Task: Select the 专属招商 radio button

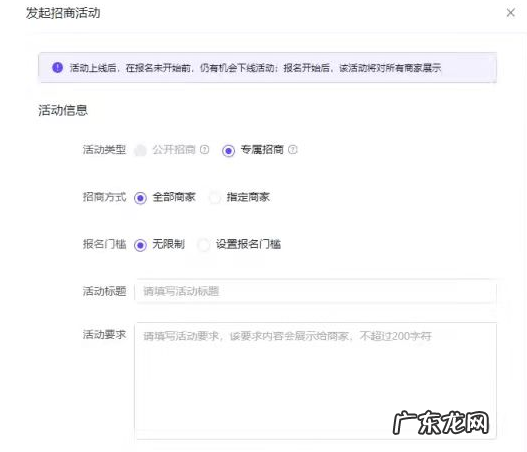Action: 228,151
